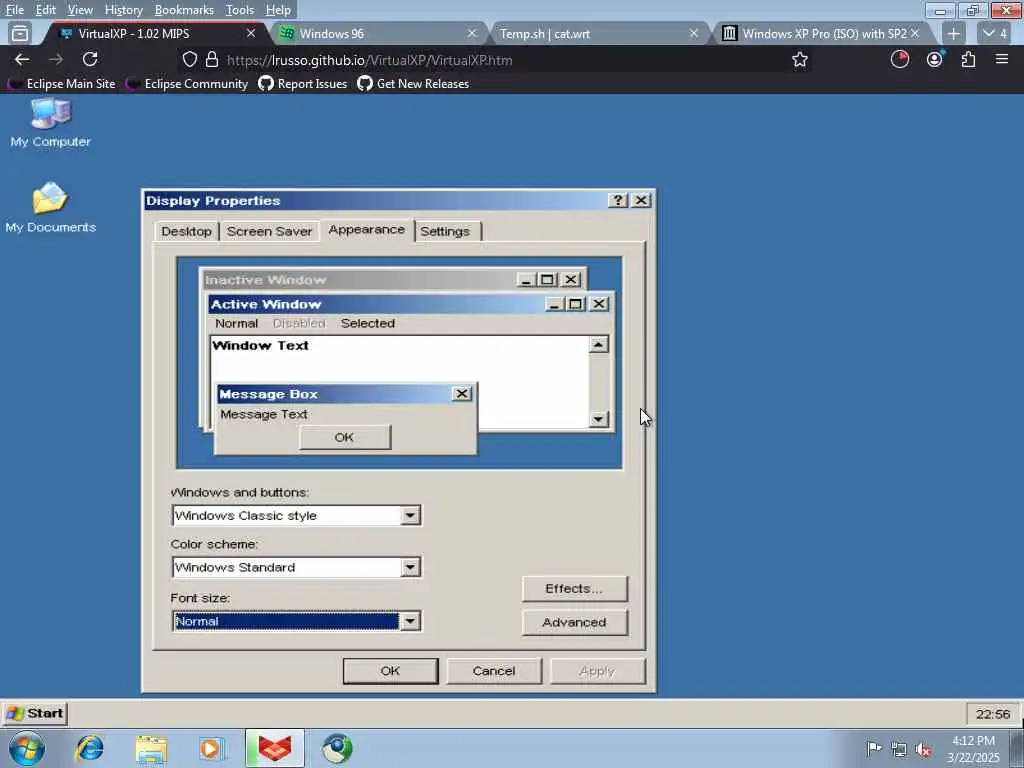
Task: Open list all tabs dropdown
Action: (995, 33)
